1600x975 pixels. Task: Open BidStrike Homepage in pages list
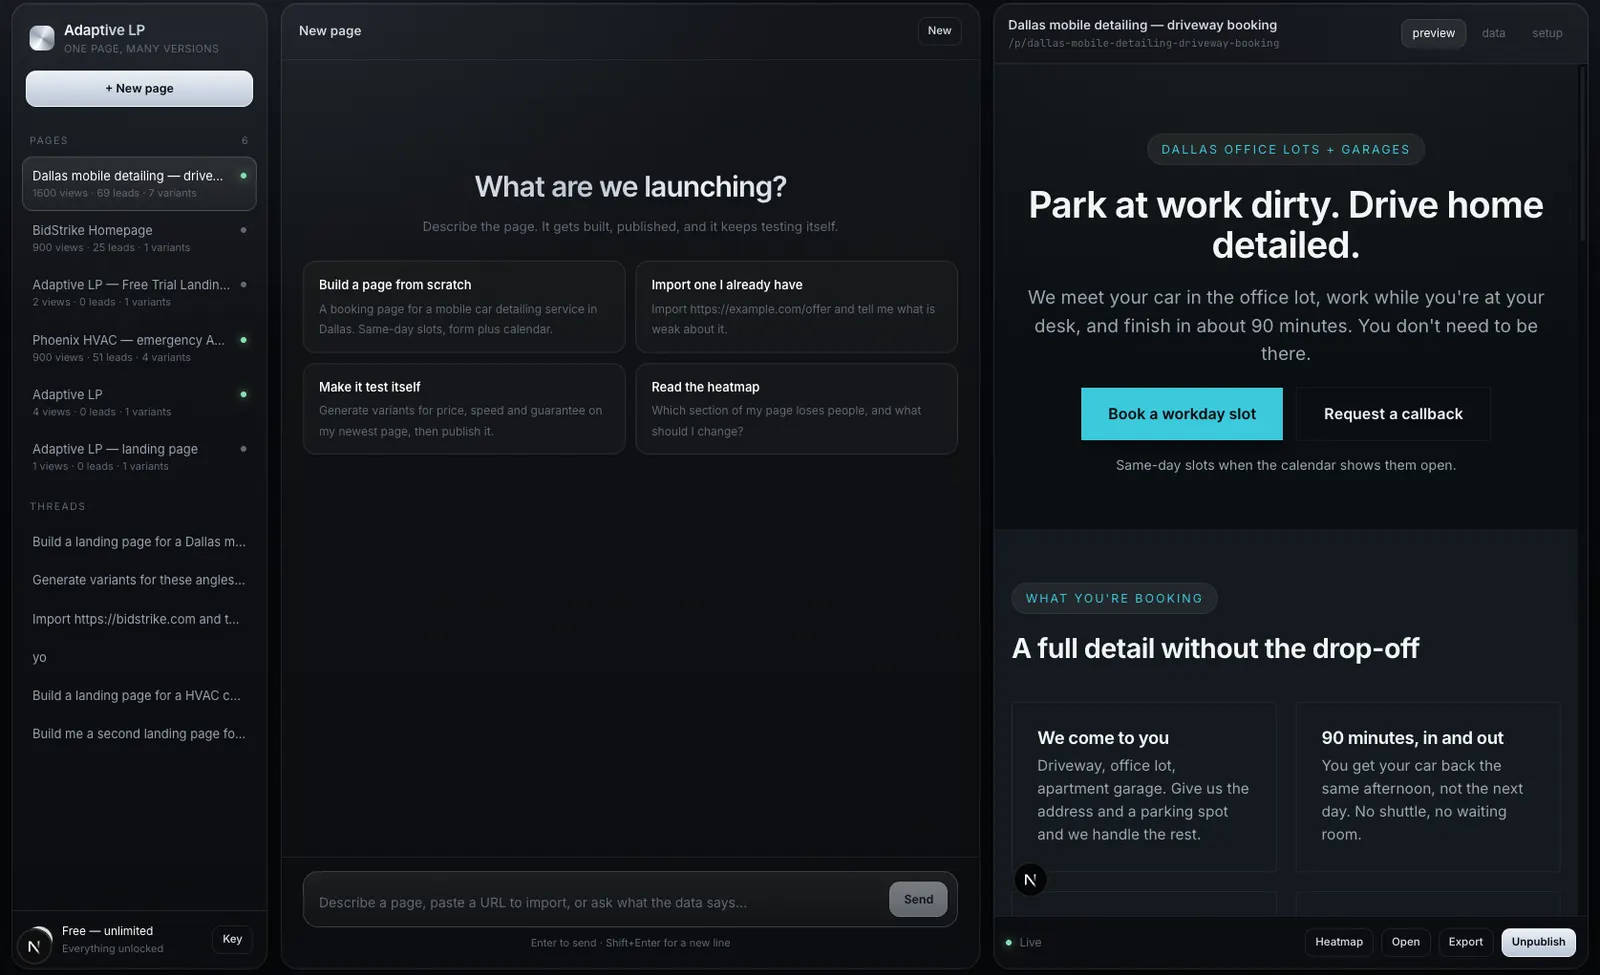(139, 238)
